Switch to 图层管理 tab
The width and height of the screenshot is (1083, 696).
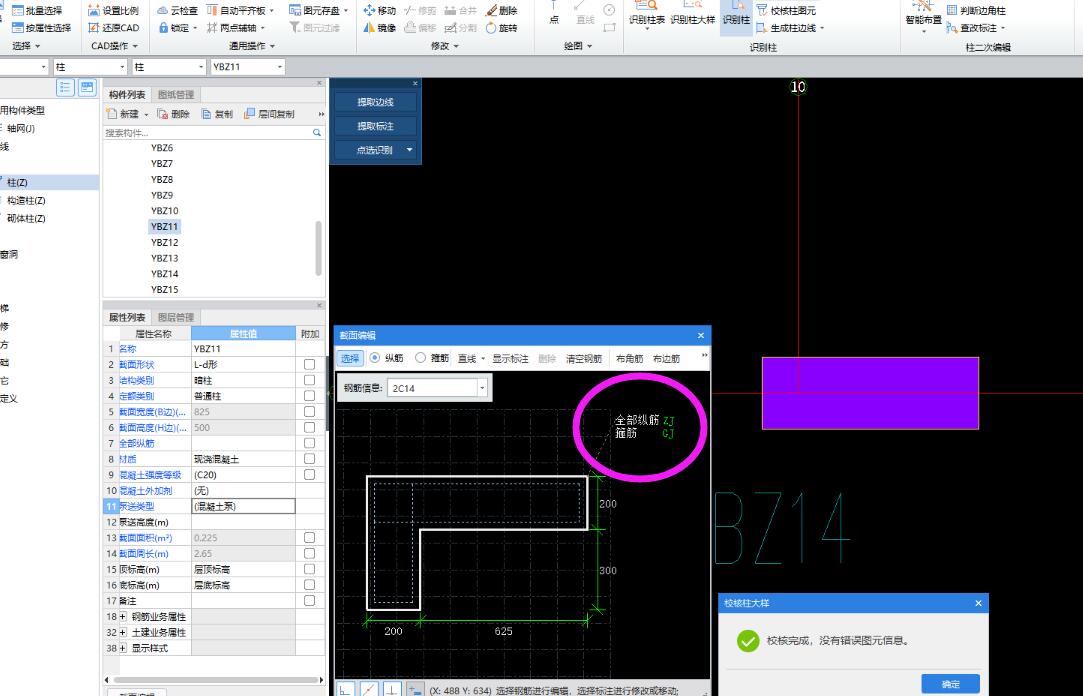pos(176,318)
